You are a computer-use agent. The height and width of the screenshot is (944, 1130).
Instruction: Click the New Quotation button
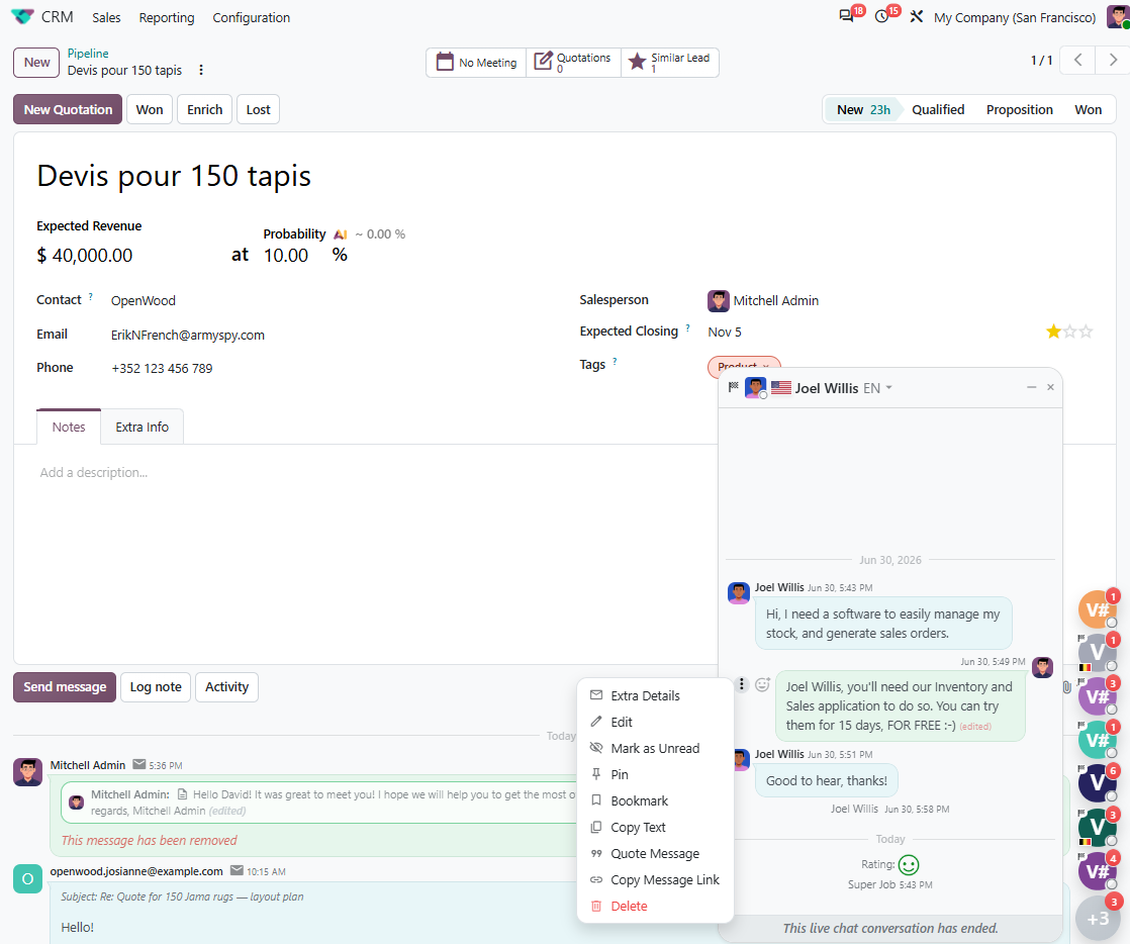click(x=68, y=110)
